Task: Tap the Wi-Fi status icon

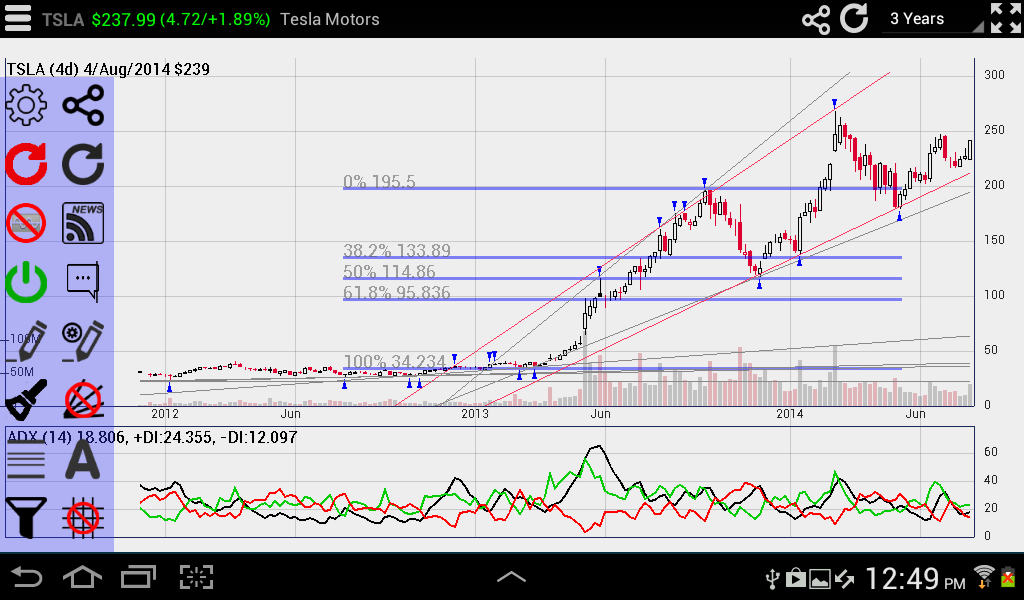Action: pos(984,577)
